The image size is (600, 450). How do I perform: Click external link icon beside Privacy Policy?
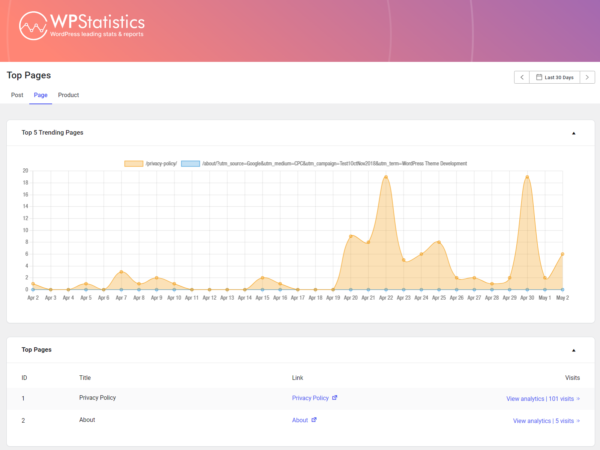[334, 398]
